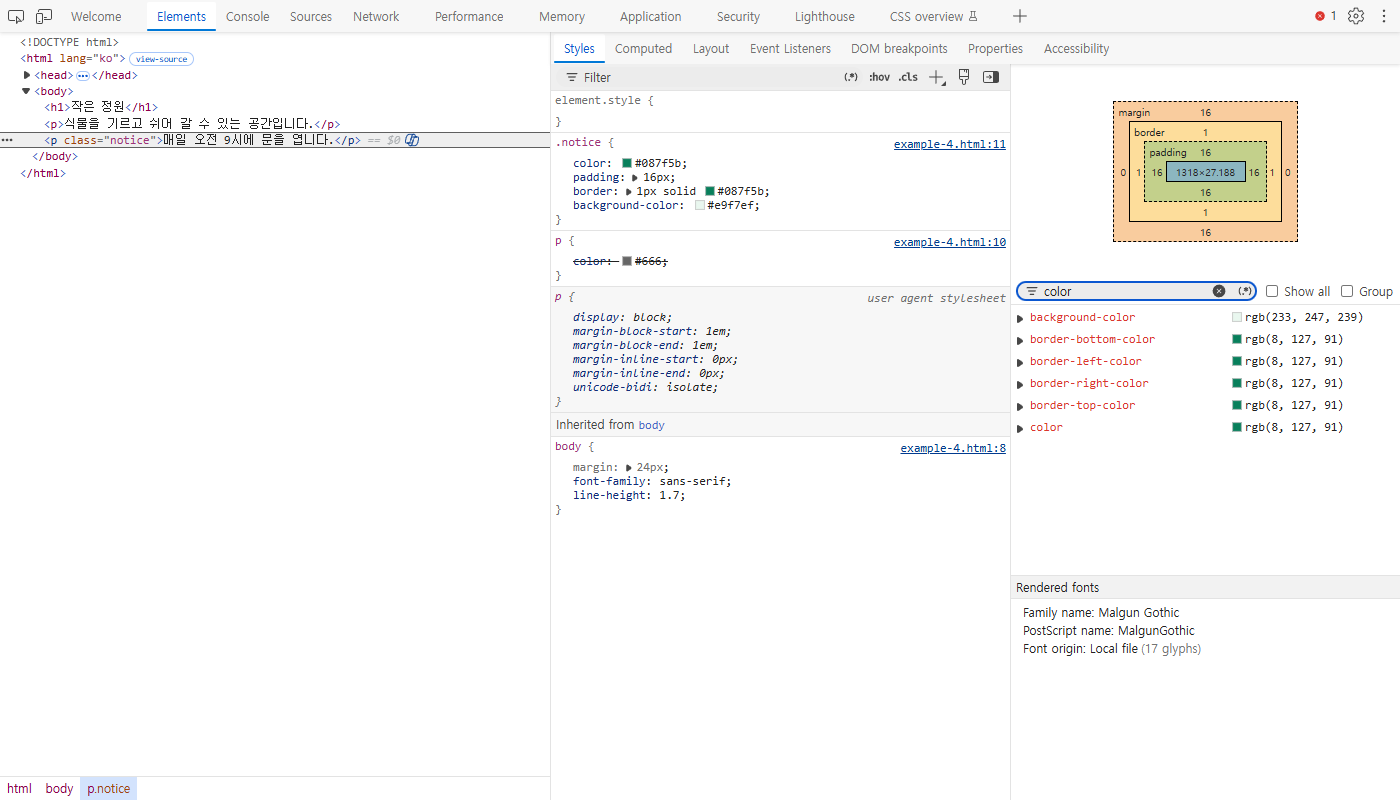1400x800 pixels.
Task: Open the customize DevTools three-dot menu
Action: (x=1384, y=16)
